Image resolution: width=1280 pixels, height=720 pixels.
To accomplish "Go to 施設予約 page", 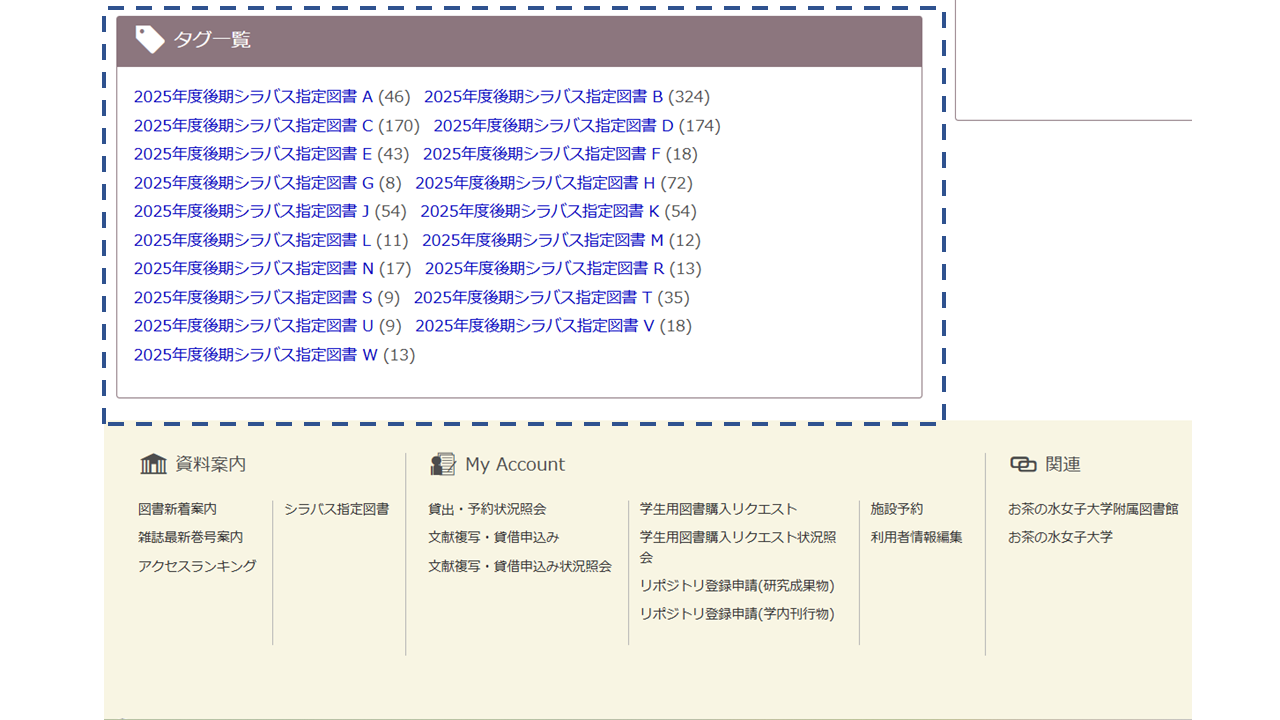I will (896, 509).
